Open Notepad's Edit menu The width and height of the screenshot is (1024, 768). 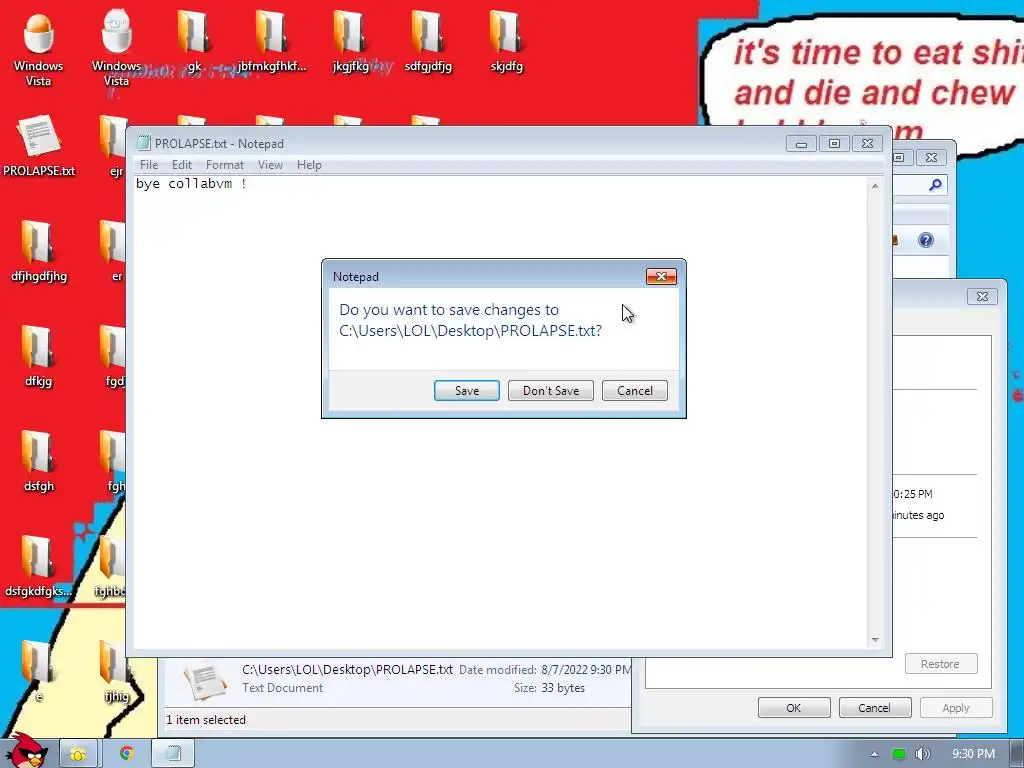pyautogui.click(x=182, y=165)
